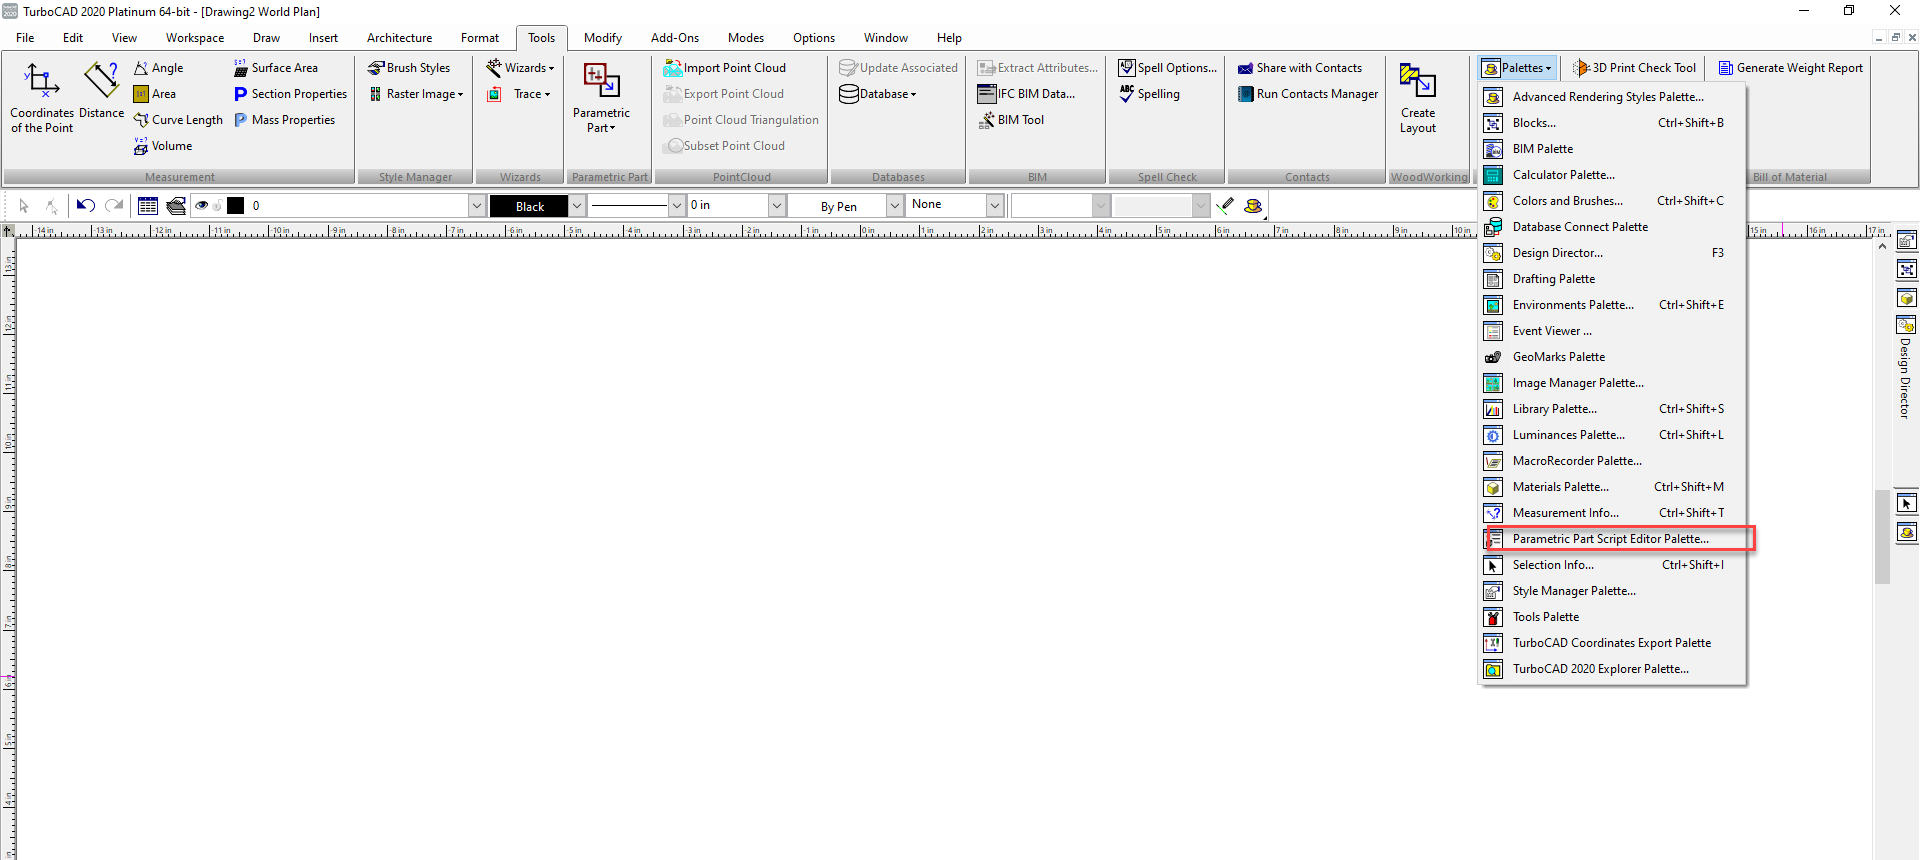This screenshot has width=1924, height=860.
Task: Toggle layer visibility eye icon
Action: pyautogui.click(x=202, y=206)
